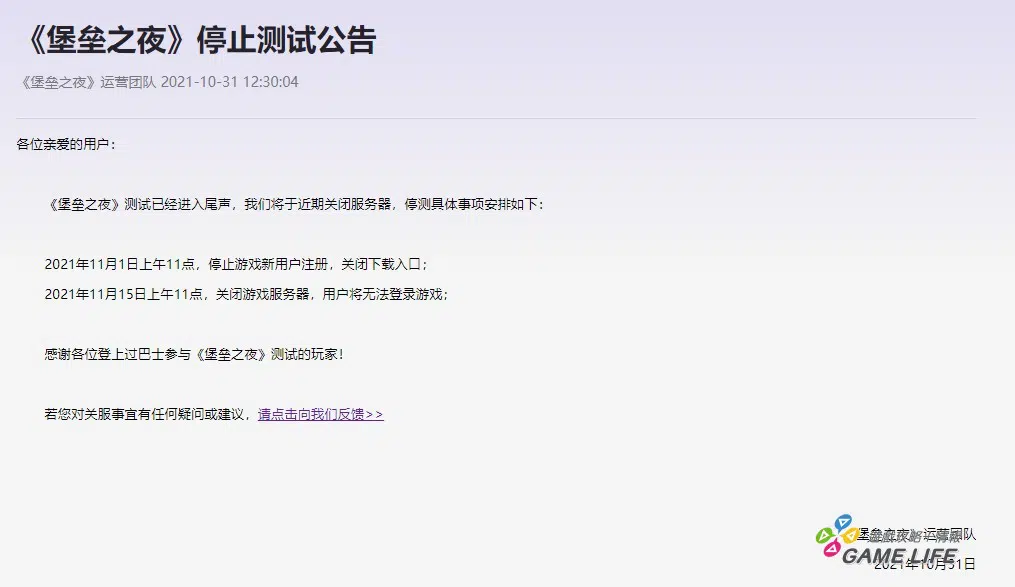Click the byline author 《堡垒之夜》运营团队 under title

point(88,82)
